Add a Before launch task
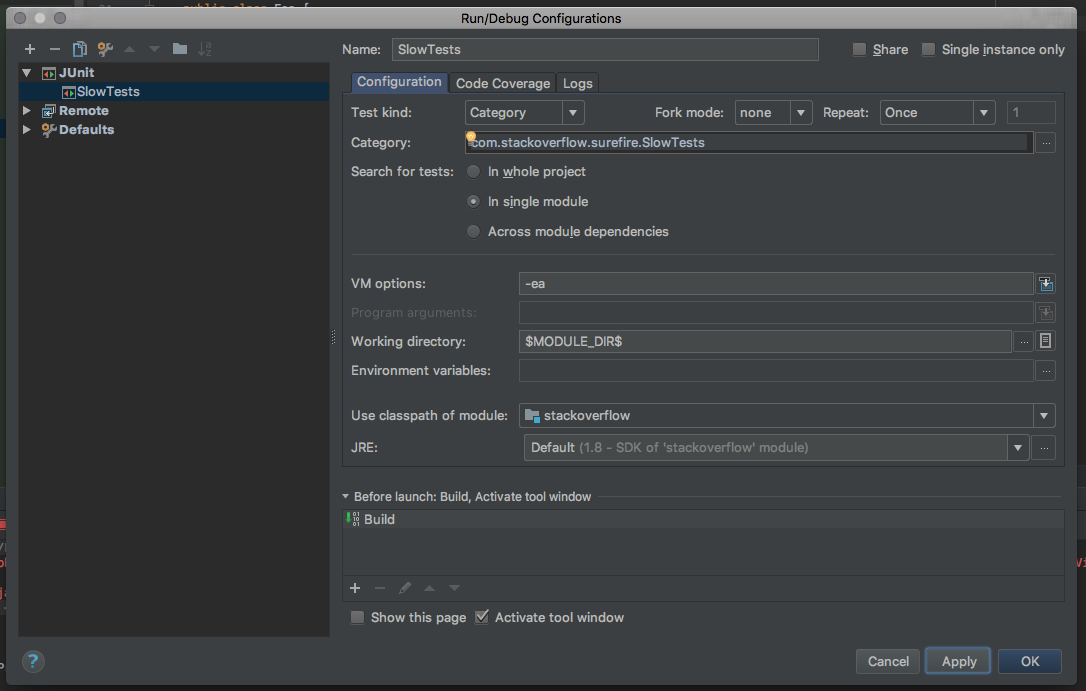Image resolution: width=1086 pixels, height=691 pixels. click(355, 588)
